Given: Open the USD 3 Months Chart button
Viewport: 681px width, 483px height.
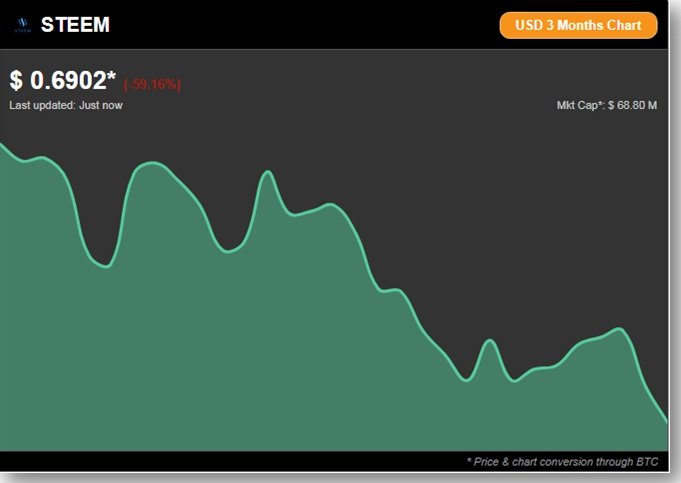Looking at the screenshot, I should click(x=579, y=25).
